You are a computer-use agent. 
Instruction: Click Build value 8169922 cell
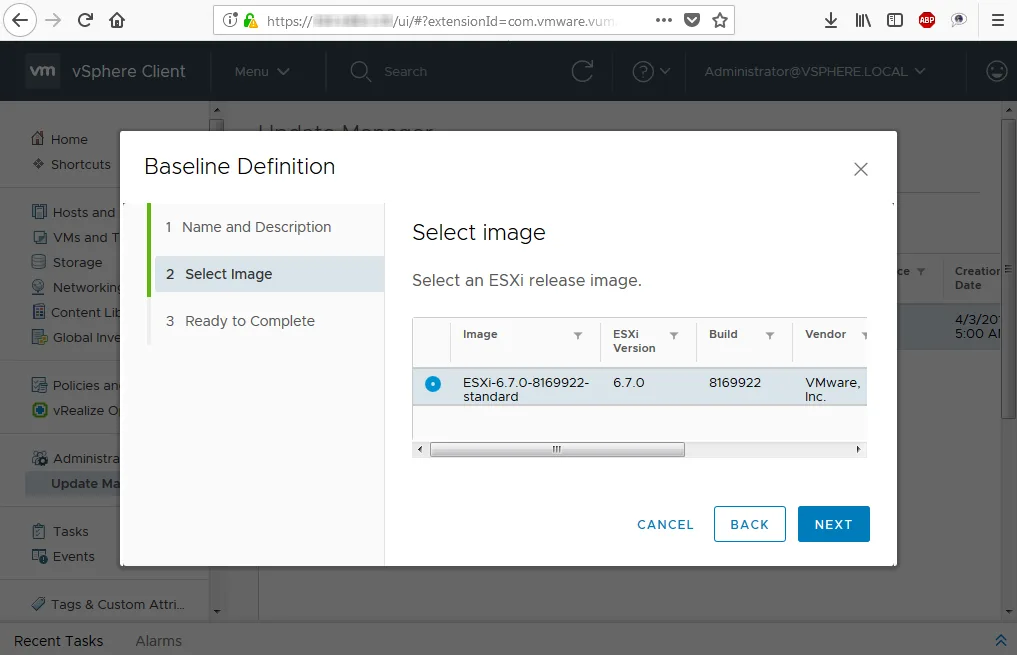(735, 383)
